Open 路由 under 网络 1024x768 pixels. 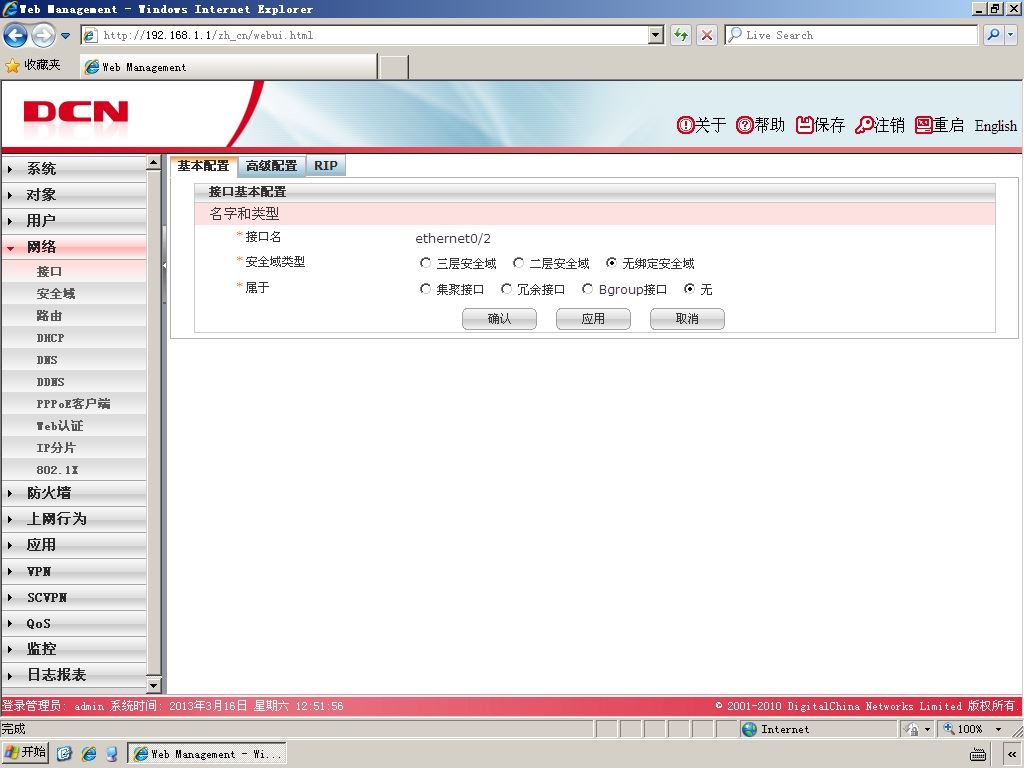(x=74, y=316)
